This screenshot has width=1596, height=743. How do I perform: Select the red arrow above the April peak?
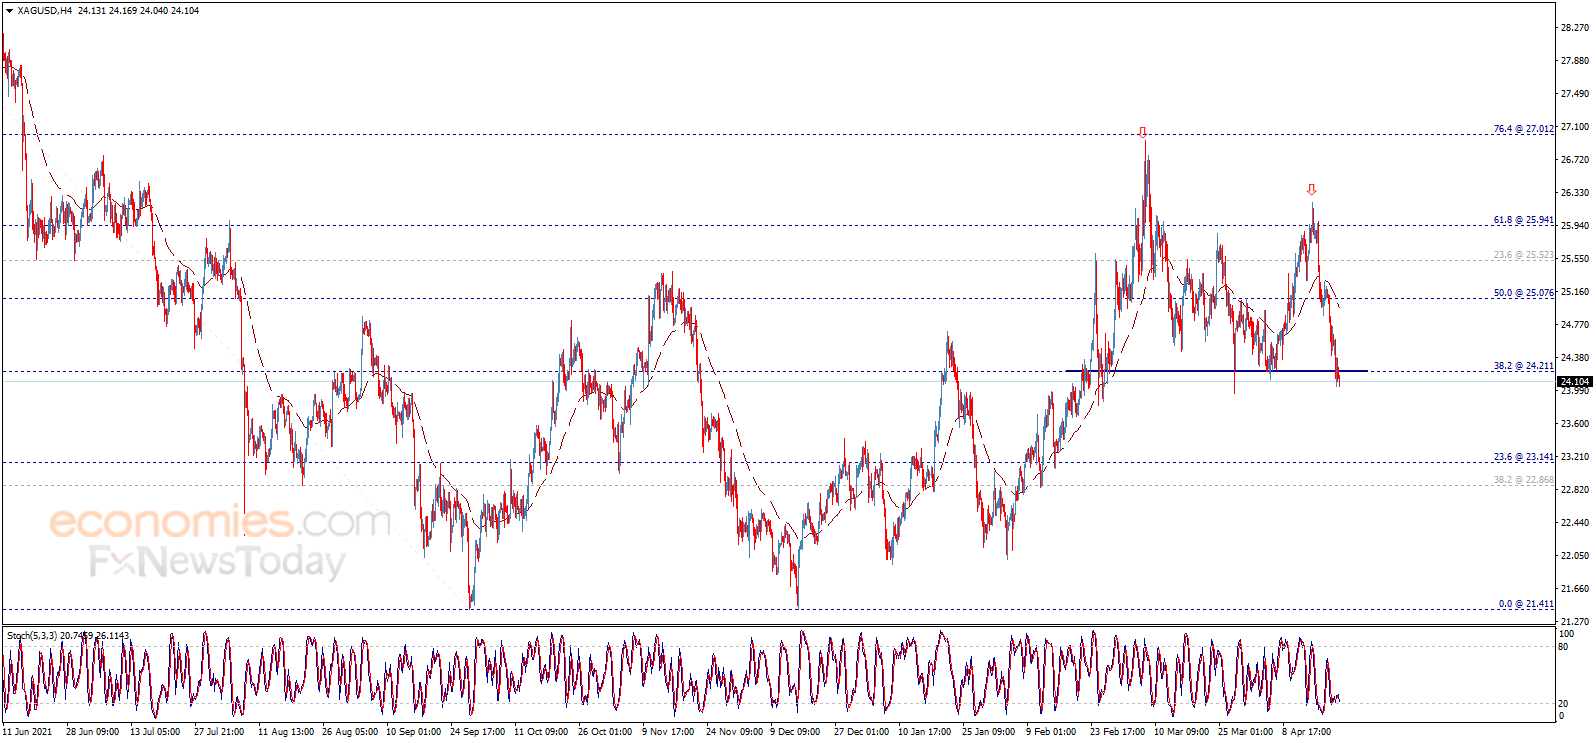tap(1311, 189)
